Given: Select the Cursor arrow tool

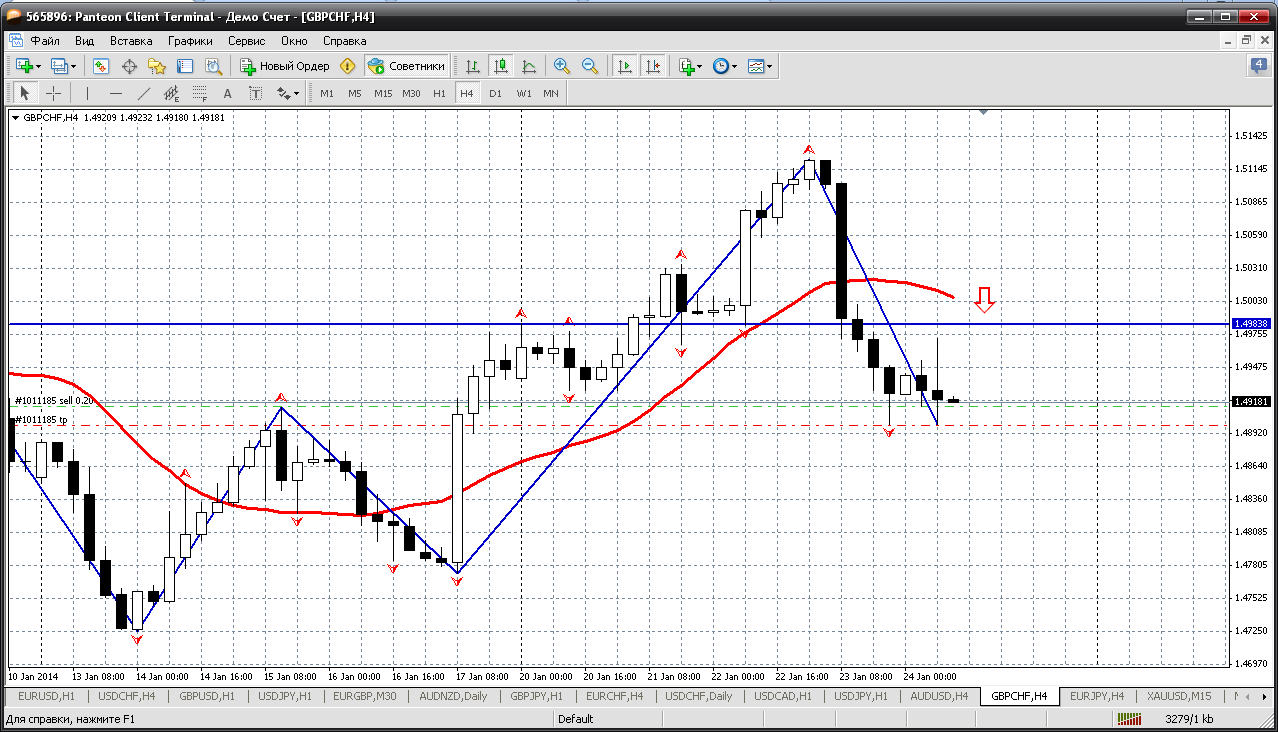Looking at the screenshot, I should tap(25, 93).
